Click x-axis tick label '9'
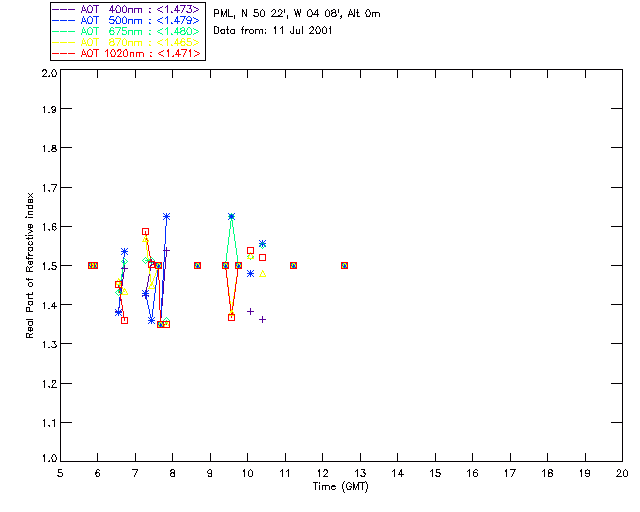 210,473
